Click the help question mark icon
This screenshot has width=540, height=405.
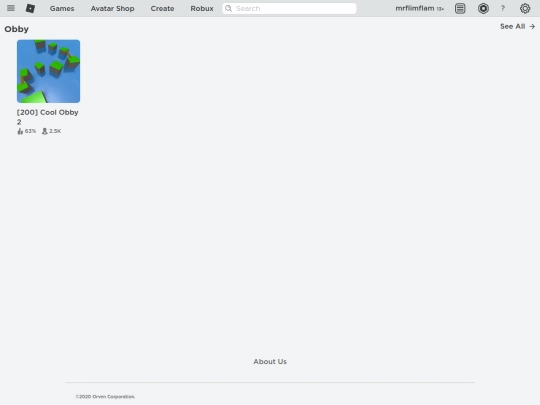pyautogui.click(x=503, y=8)
